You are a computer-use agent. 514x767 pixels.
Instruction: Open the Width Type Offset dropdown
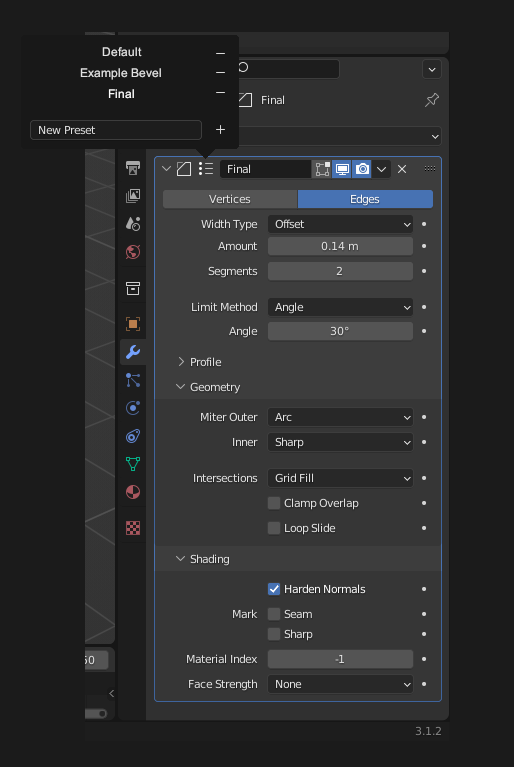[340, 224]
